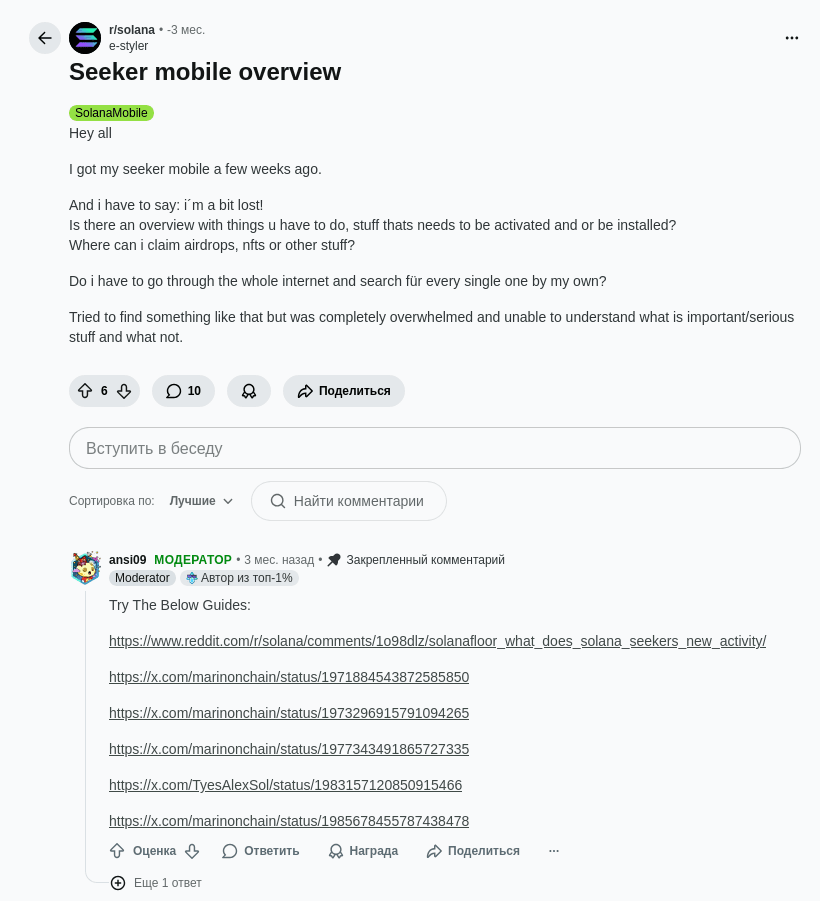Click the back arrow button
The width and height of the screenshot is (820, 901).
45,38
